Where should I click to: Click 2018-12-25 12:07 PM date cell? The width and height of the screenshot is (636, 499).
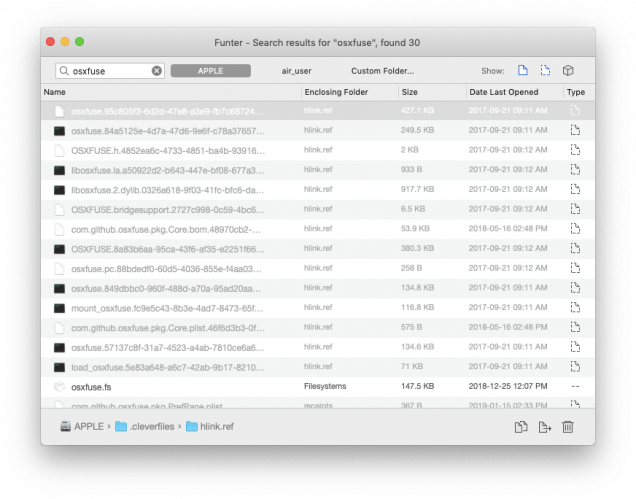click(508, 386)
